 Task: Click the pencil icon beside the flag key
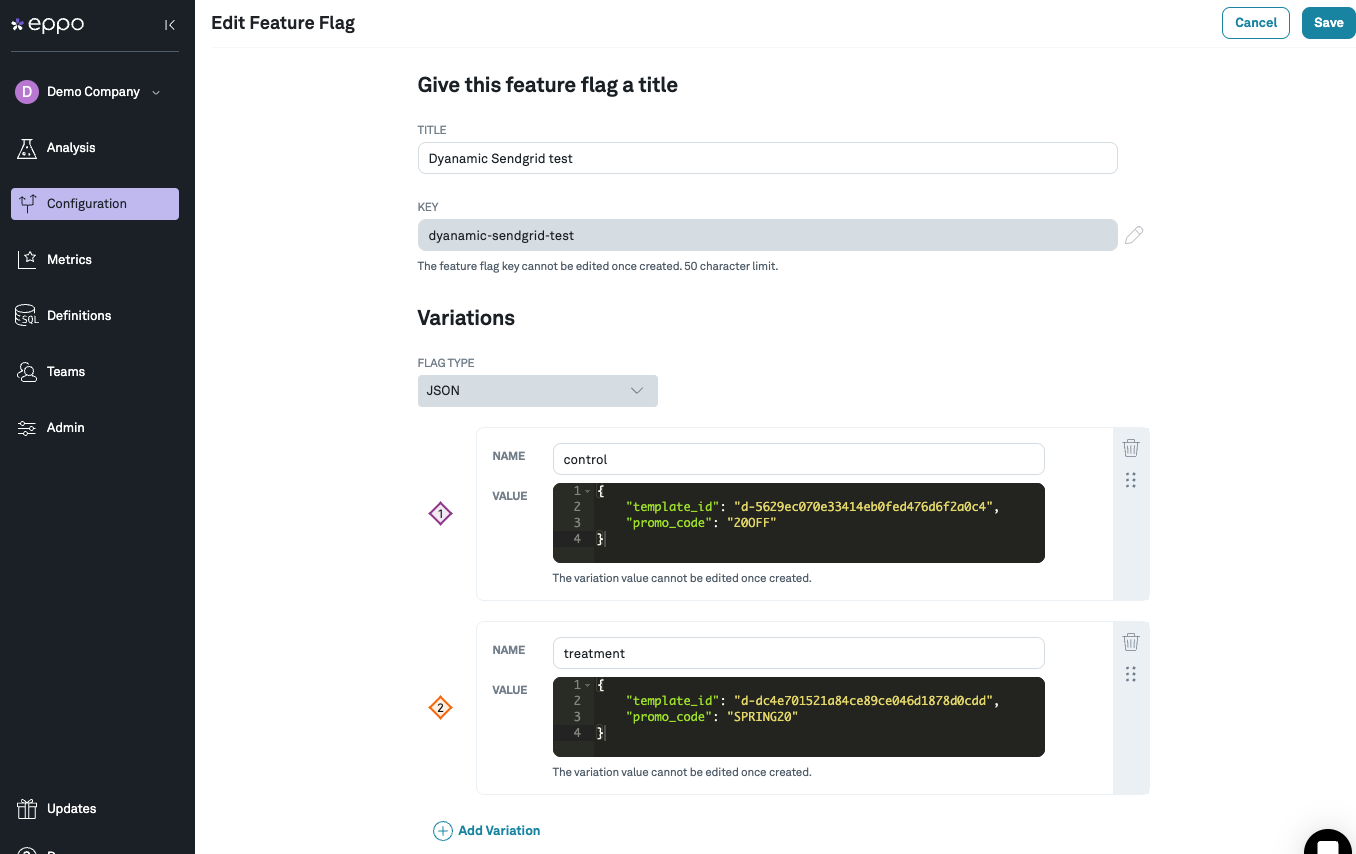pos(1134,234)
